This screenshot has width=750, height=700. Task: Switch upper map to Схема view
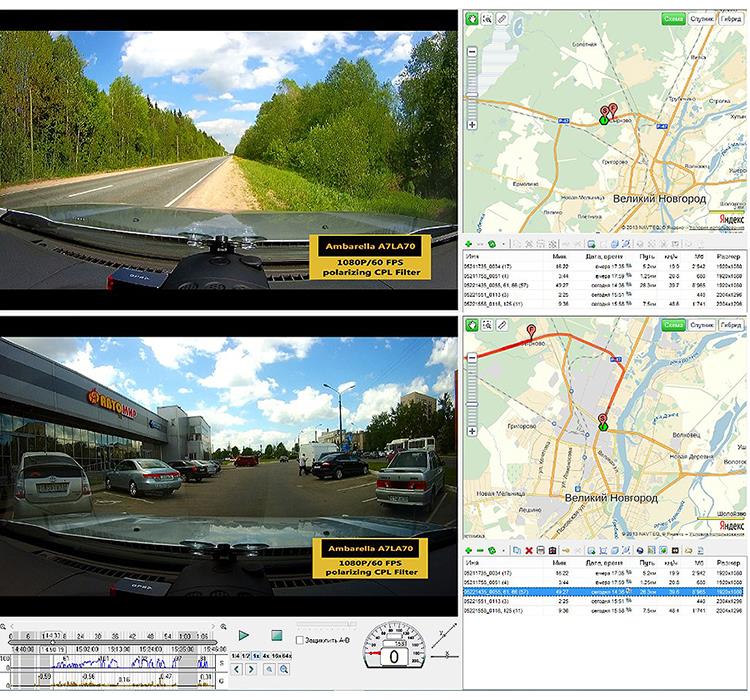coord(673,19)
